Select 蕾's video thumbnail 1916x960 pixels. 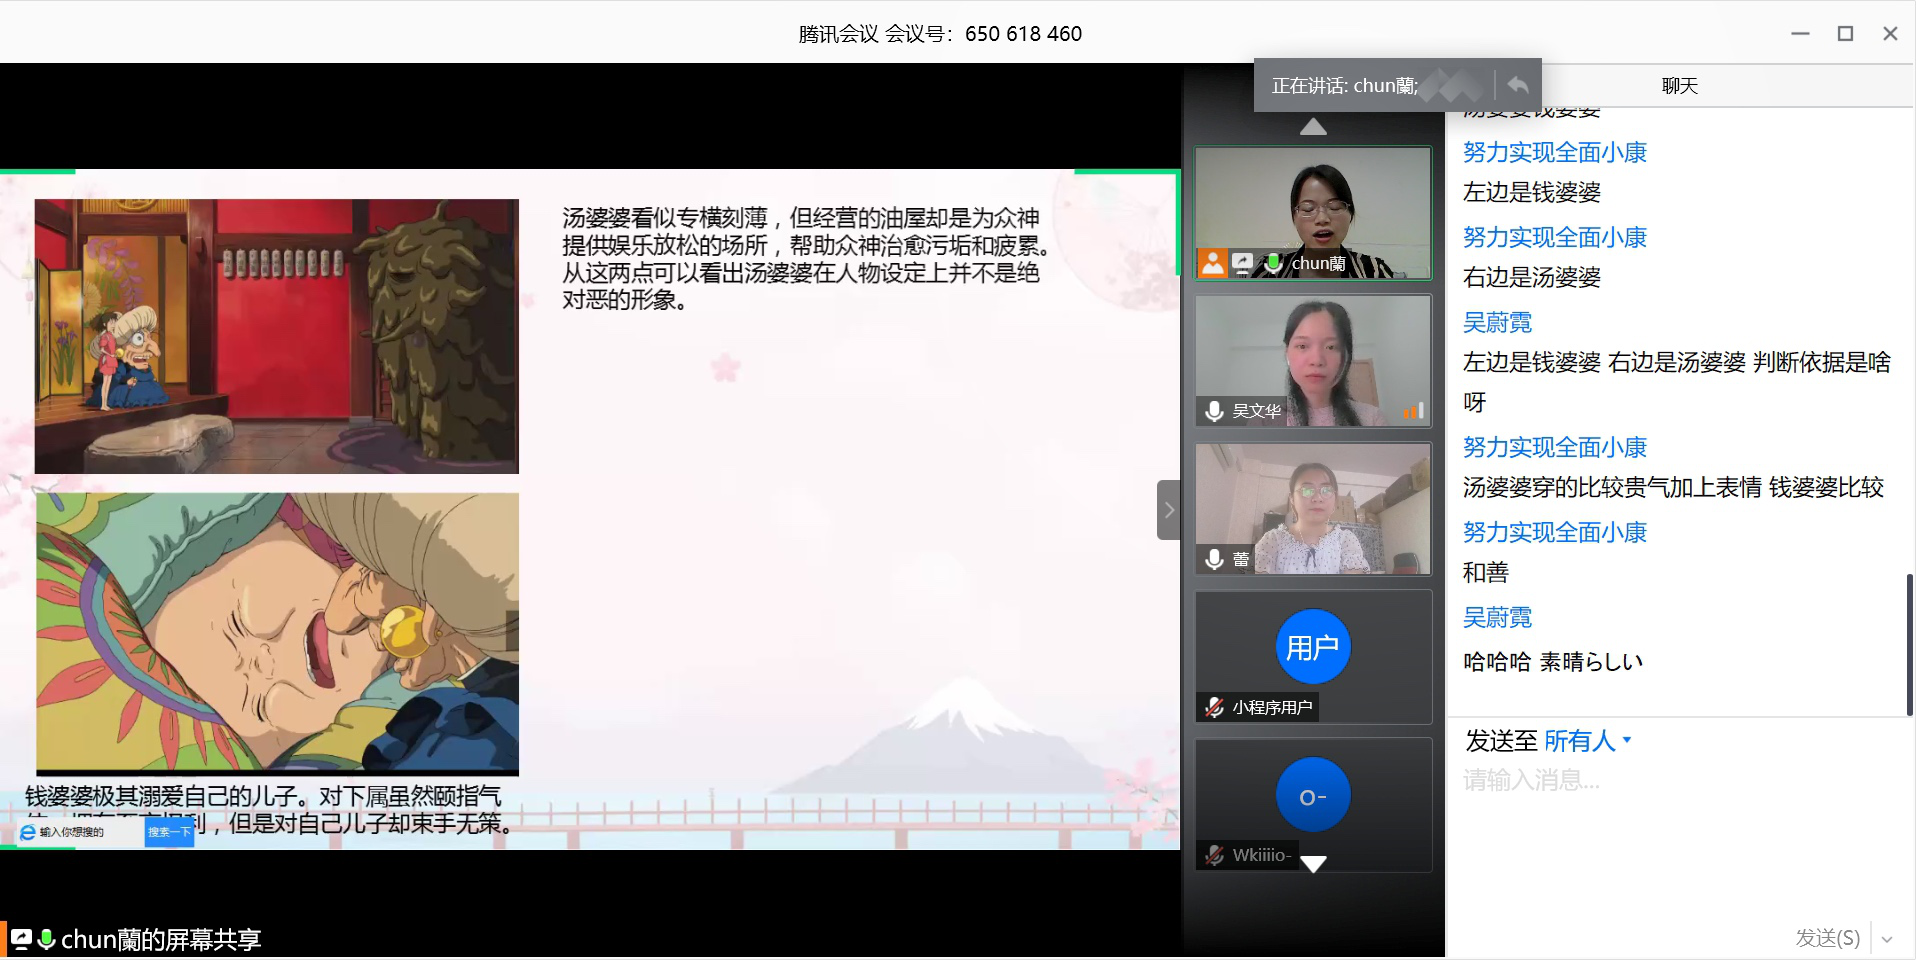point(1313,509)
